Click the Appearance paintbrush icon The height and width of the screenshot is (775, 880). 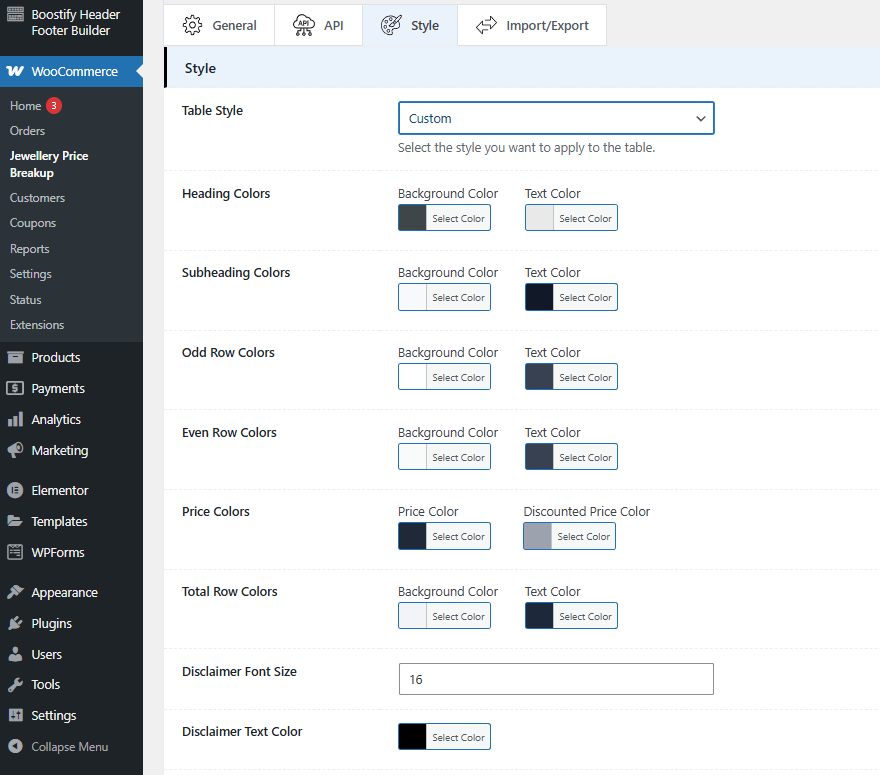pos(15,592)
